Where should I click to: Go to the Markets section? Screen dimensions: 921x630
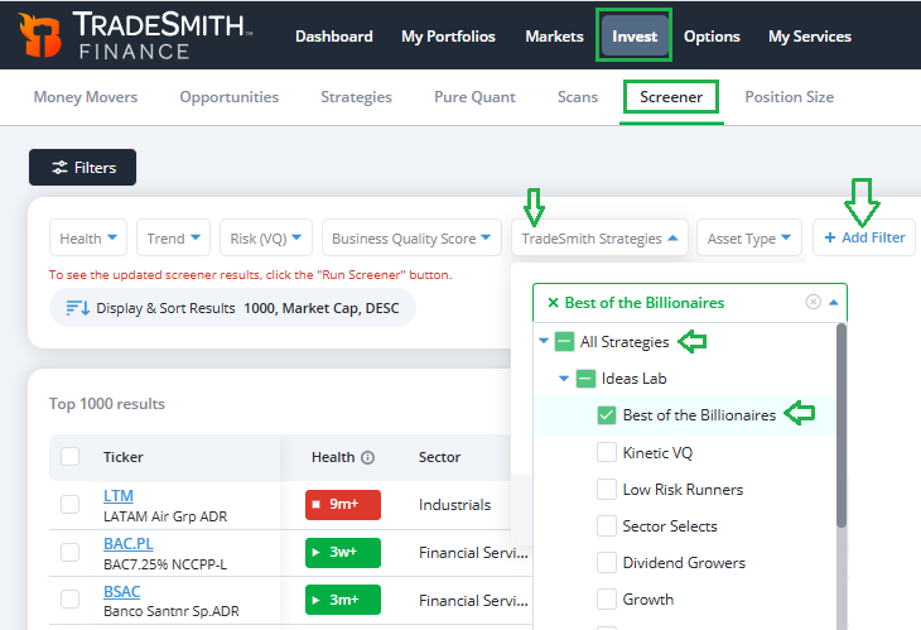click(554, 36)
